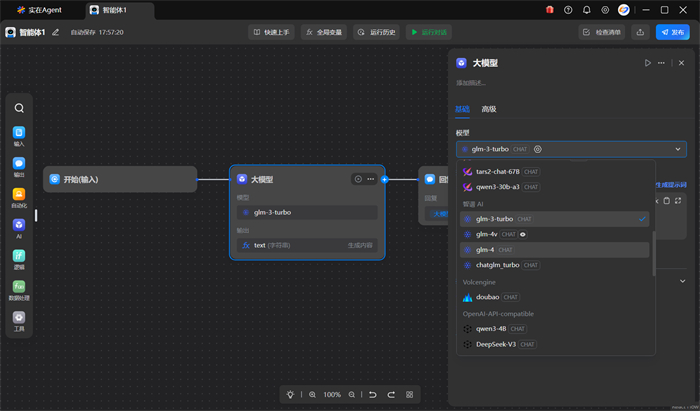
Task: Open the AI node category
Action: (x=19, y=226)
